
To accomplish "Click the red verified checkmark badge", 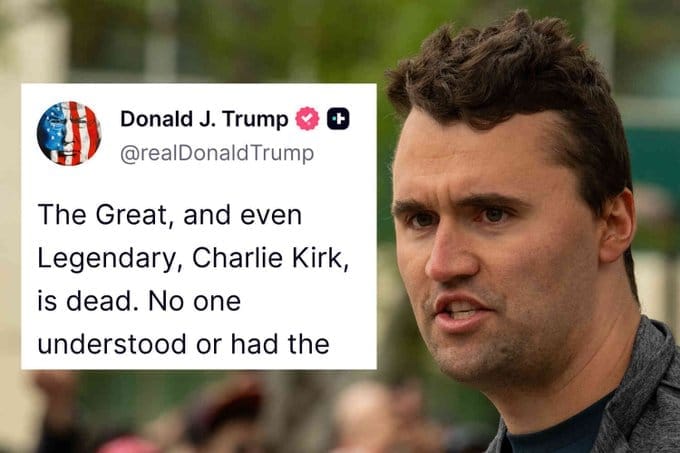I will (x=307, y=119).
